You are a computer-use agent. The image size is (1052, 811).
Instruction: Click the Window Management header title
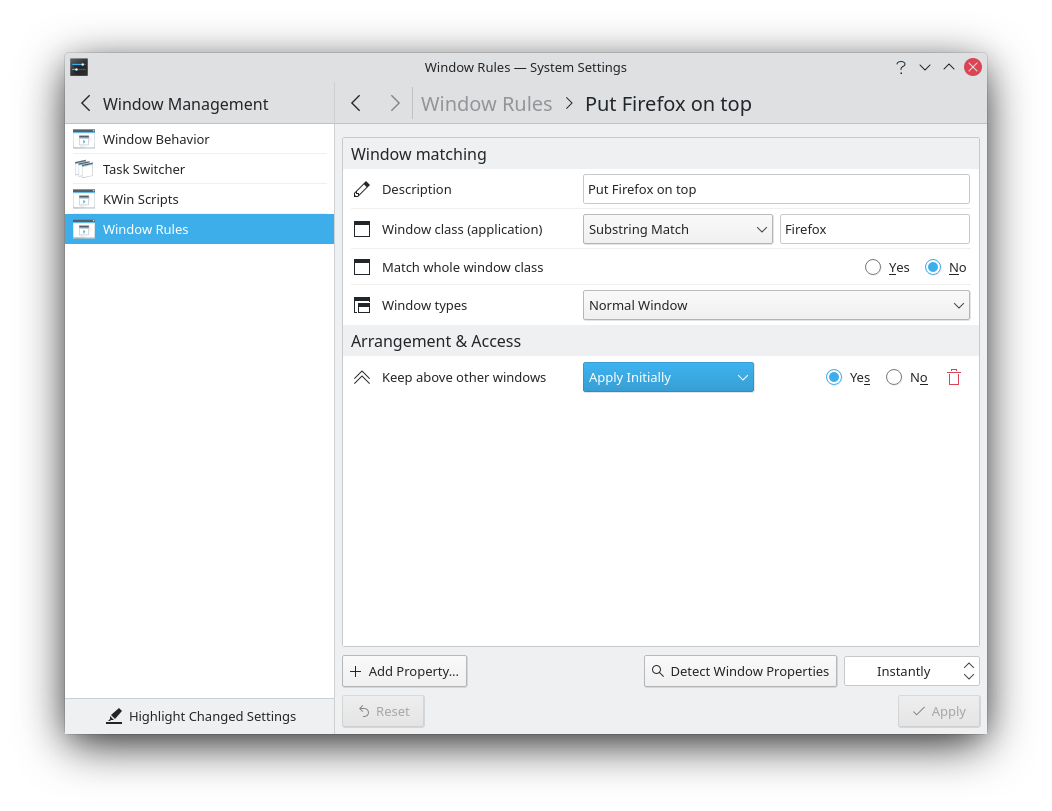coord(185,104)
